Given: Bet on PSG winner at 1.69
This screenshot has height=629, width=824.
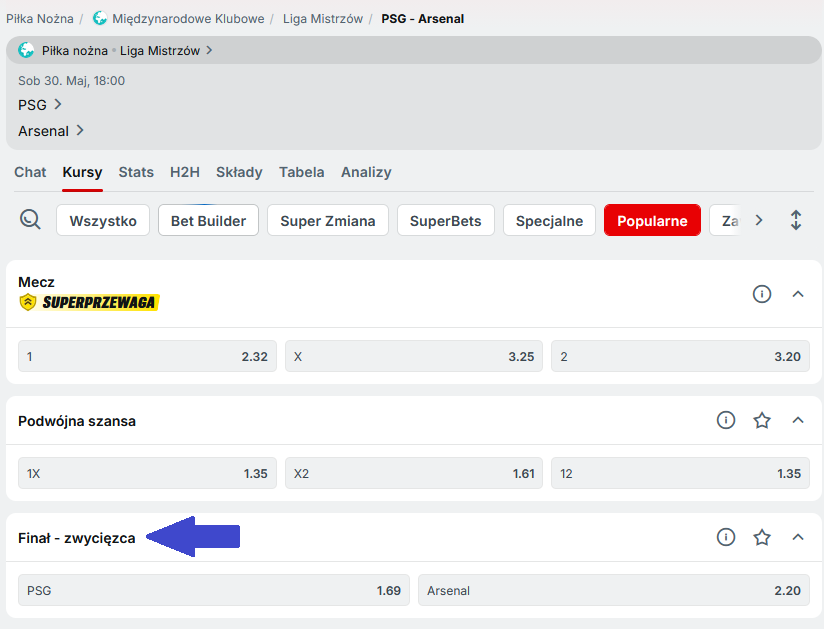Looking at the screenshot, I should coord(214,590).
